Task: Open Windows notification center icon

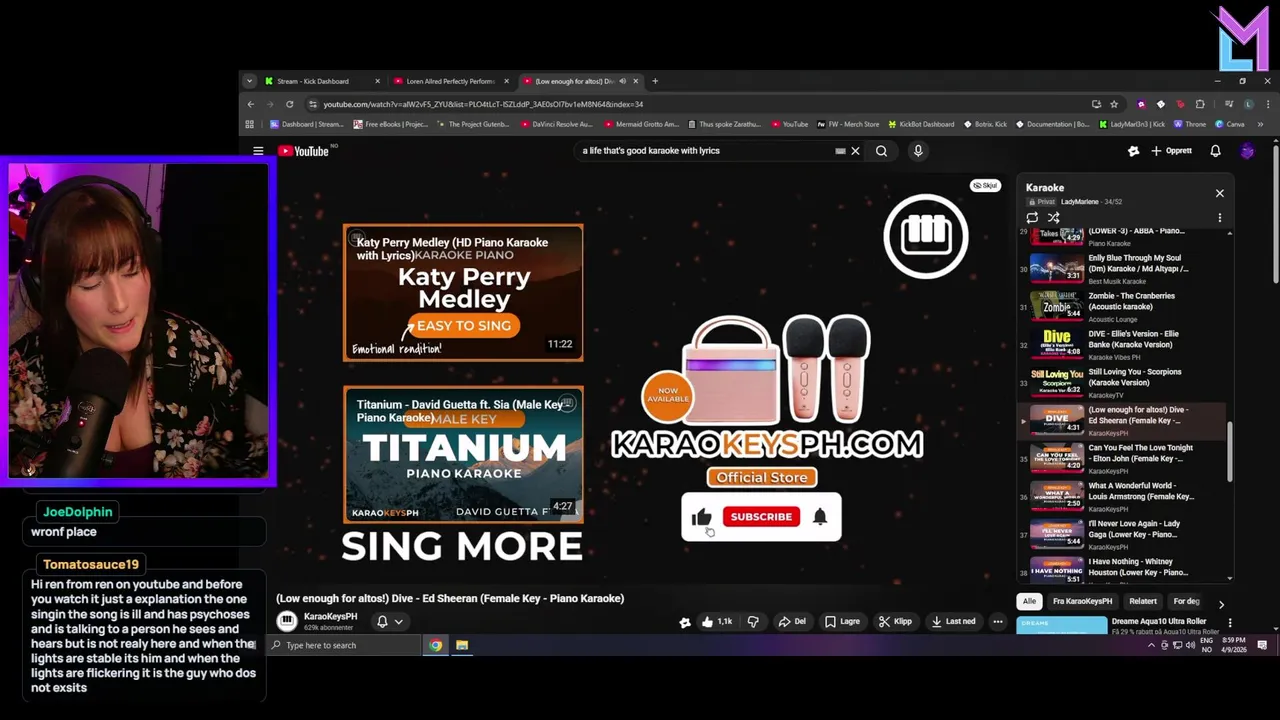Action: click(x=1262, y=645)
